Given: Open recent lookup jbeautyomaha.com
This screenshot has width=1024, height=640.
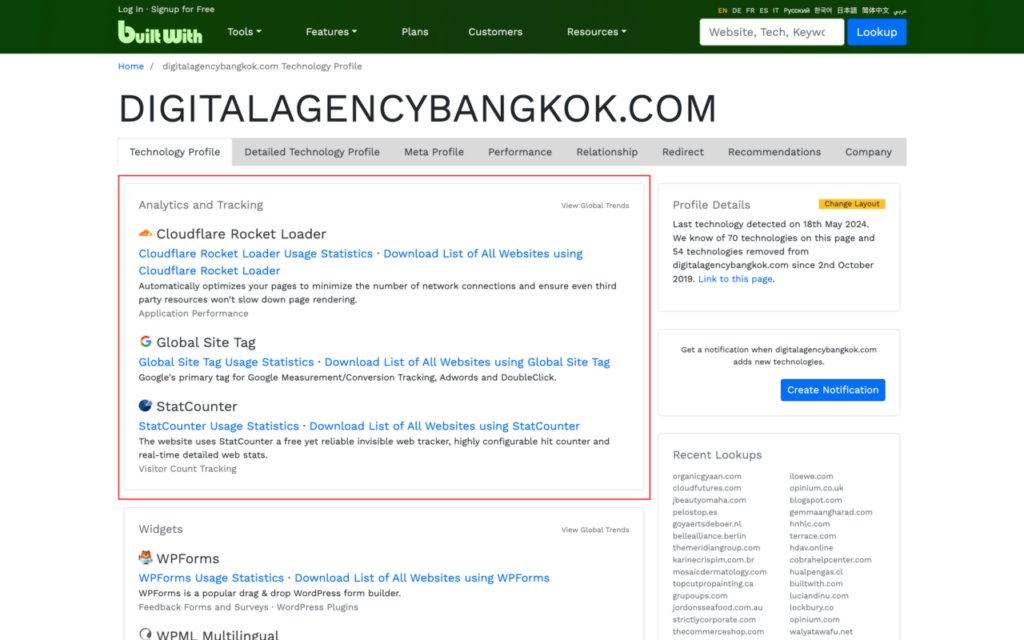Looking at the screenshot, I should coord(709,500).
